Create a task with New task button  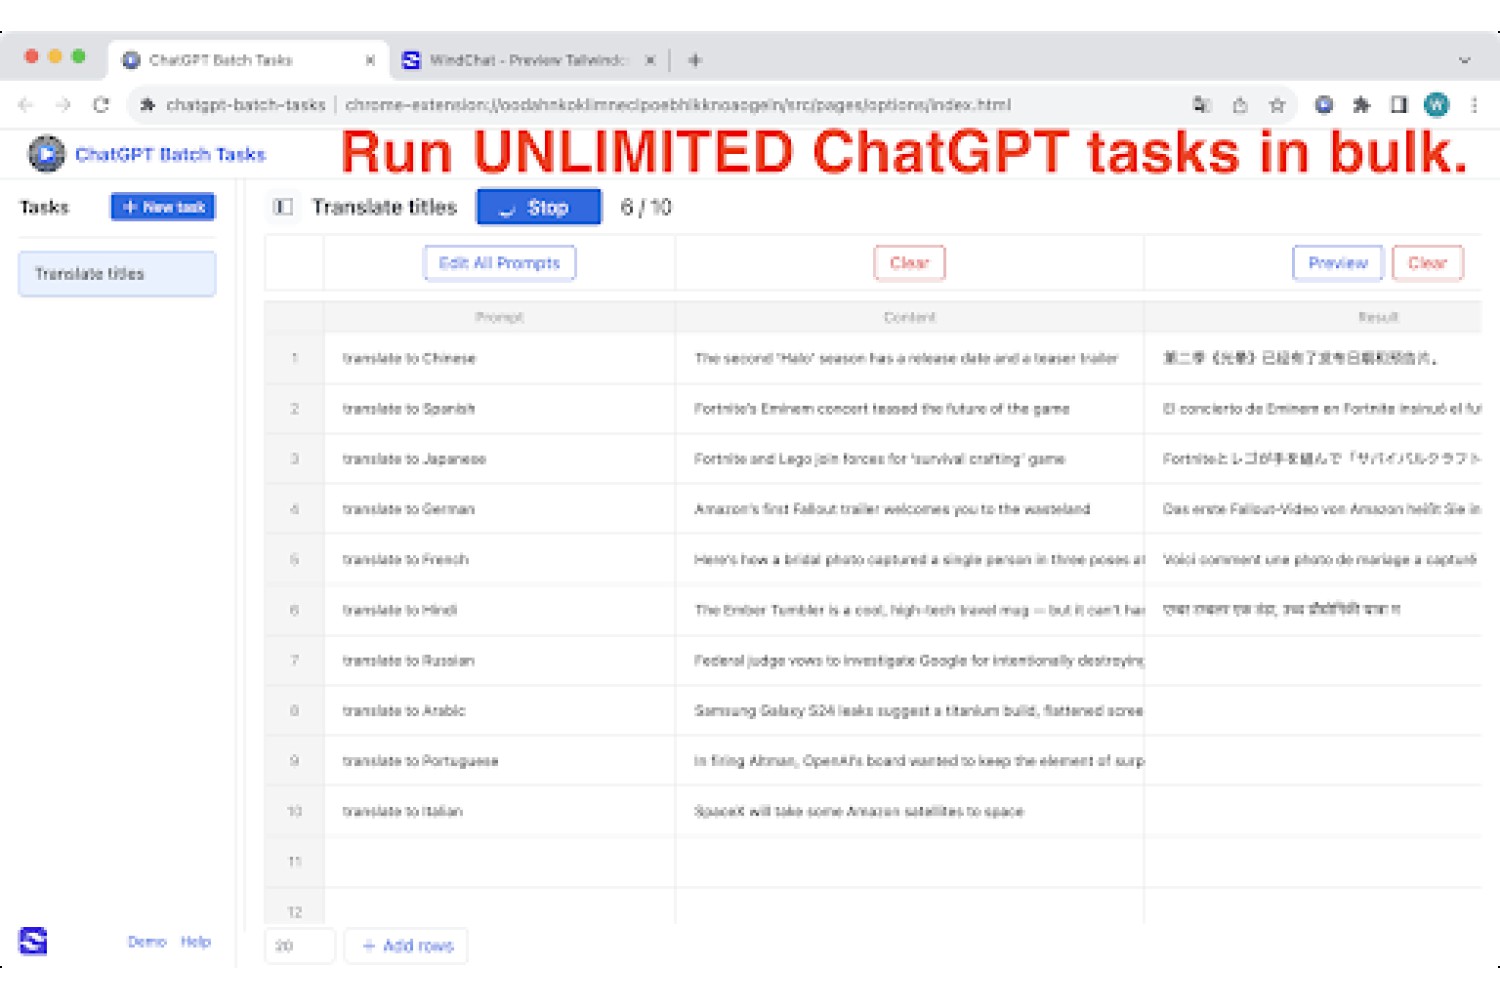pos(163,207)
